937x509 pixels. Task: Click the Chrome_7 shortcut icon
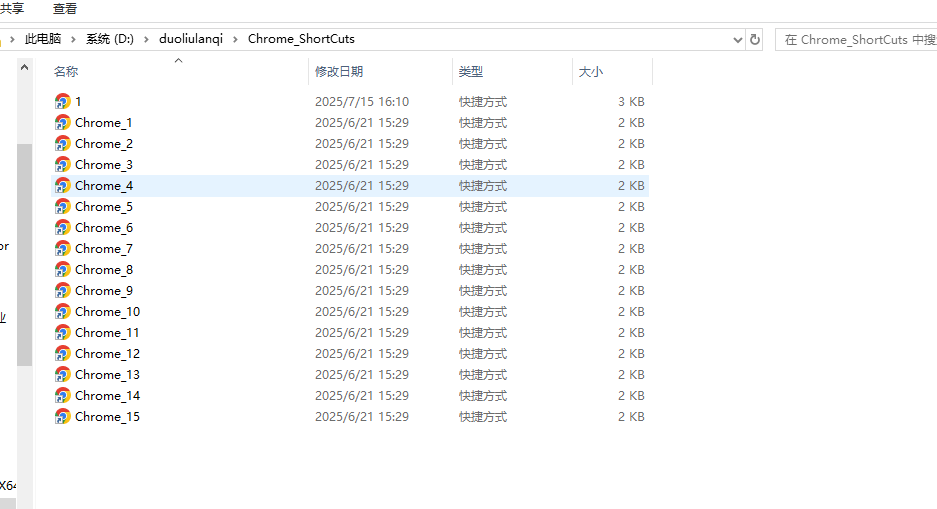pos(63,249)
